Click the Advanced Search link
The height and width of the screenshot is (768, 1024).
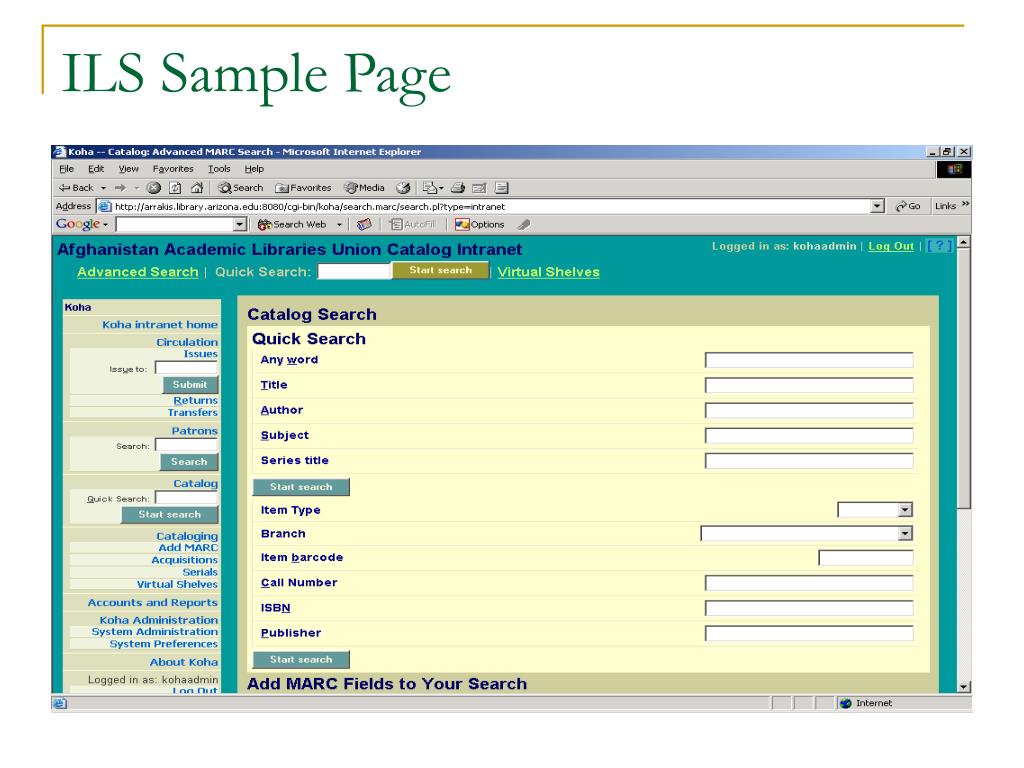point(137,272)
